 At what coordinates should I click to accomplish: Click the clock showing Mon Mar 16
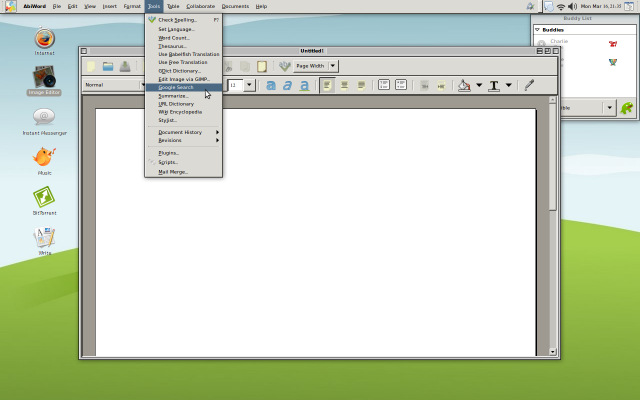click(600, 6)
